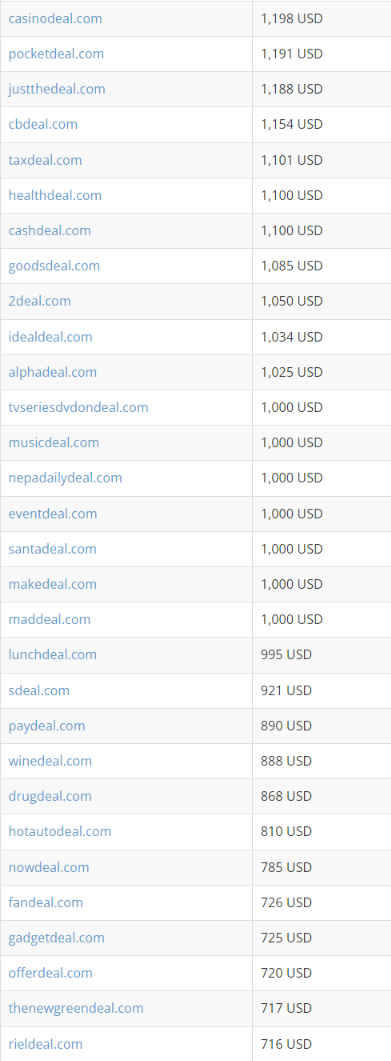Open the casinodeal.com domain link

pos(55,18)
